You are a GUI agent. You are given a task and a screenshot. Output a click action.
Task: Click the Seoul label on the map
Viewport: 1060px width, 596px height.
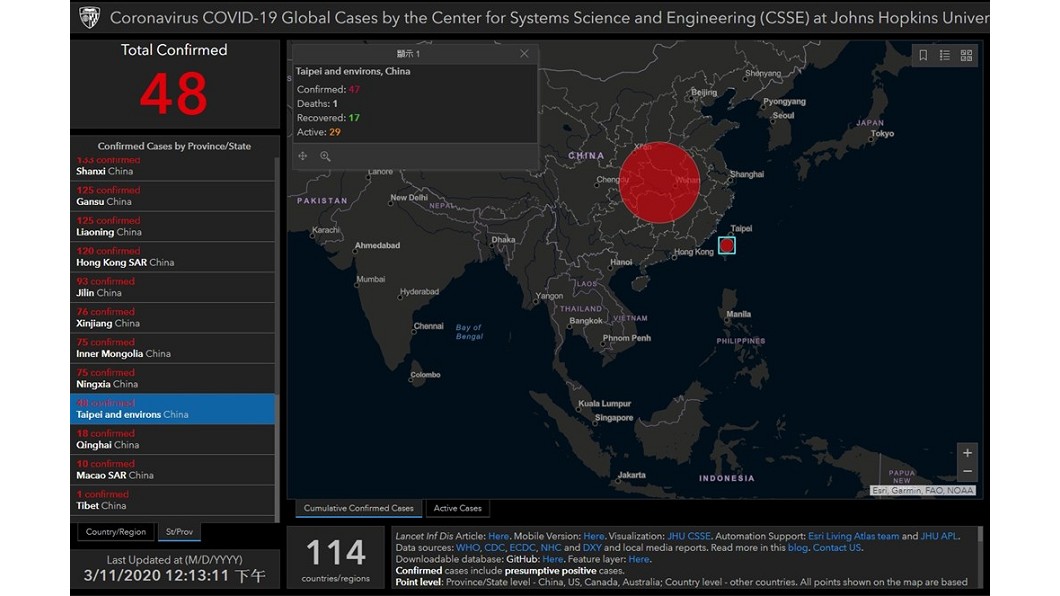(x=783, y=115)
